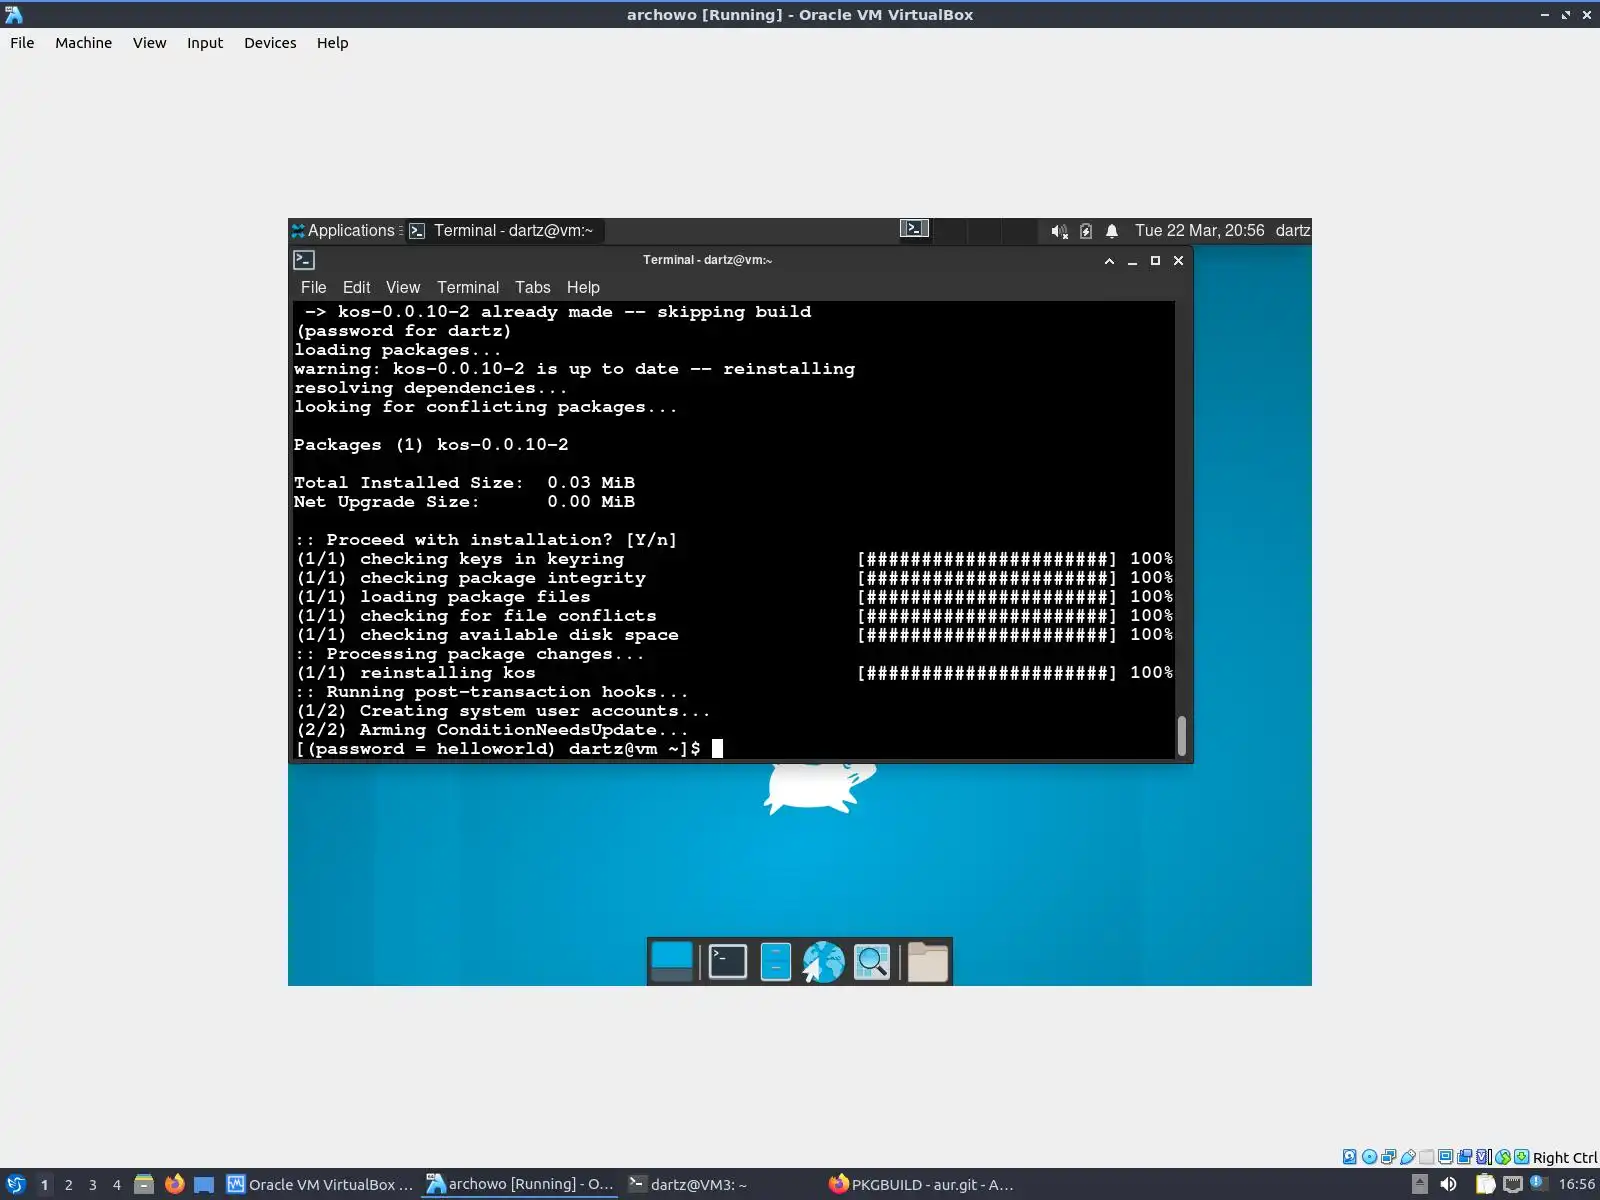Image resolution: width=1600 pixels, height=1200 pixels.
Task: Switch to 'PKGBUILD - aur.git' Firefox taskbar window
Action: click(921, 1184)
